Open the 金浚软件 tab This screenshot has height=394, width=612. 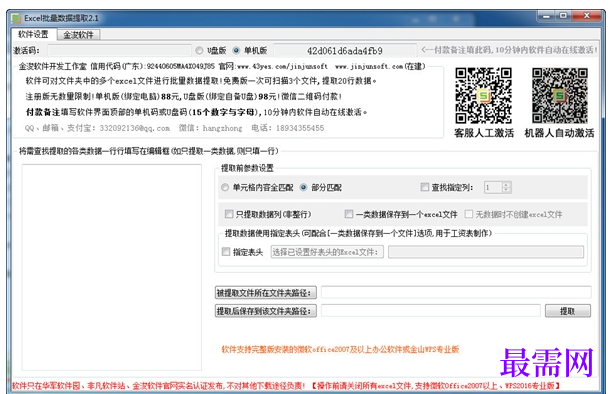point(78,35)
